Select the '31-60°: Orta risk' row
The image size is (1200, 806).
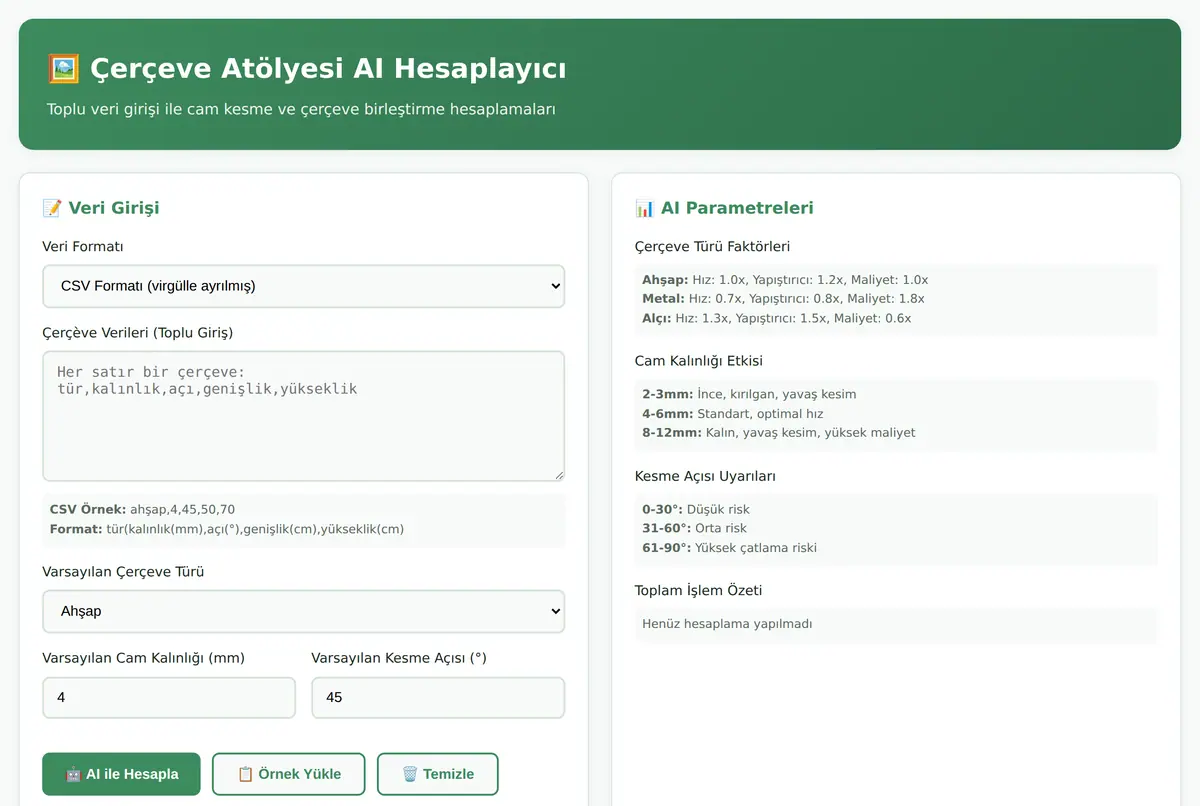[694, 528]
